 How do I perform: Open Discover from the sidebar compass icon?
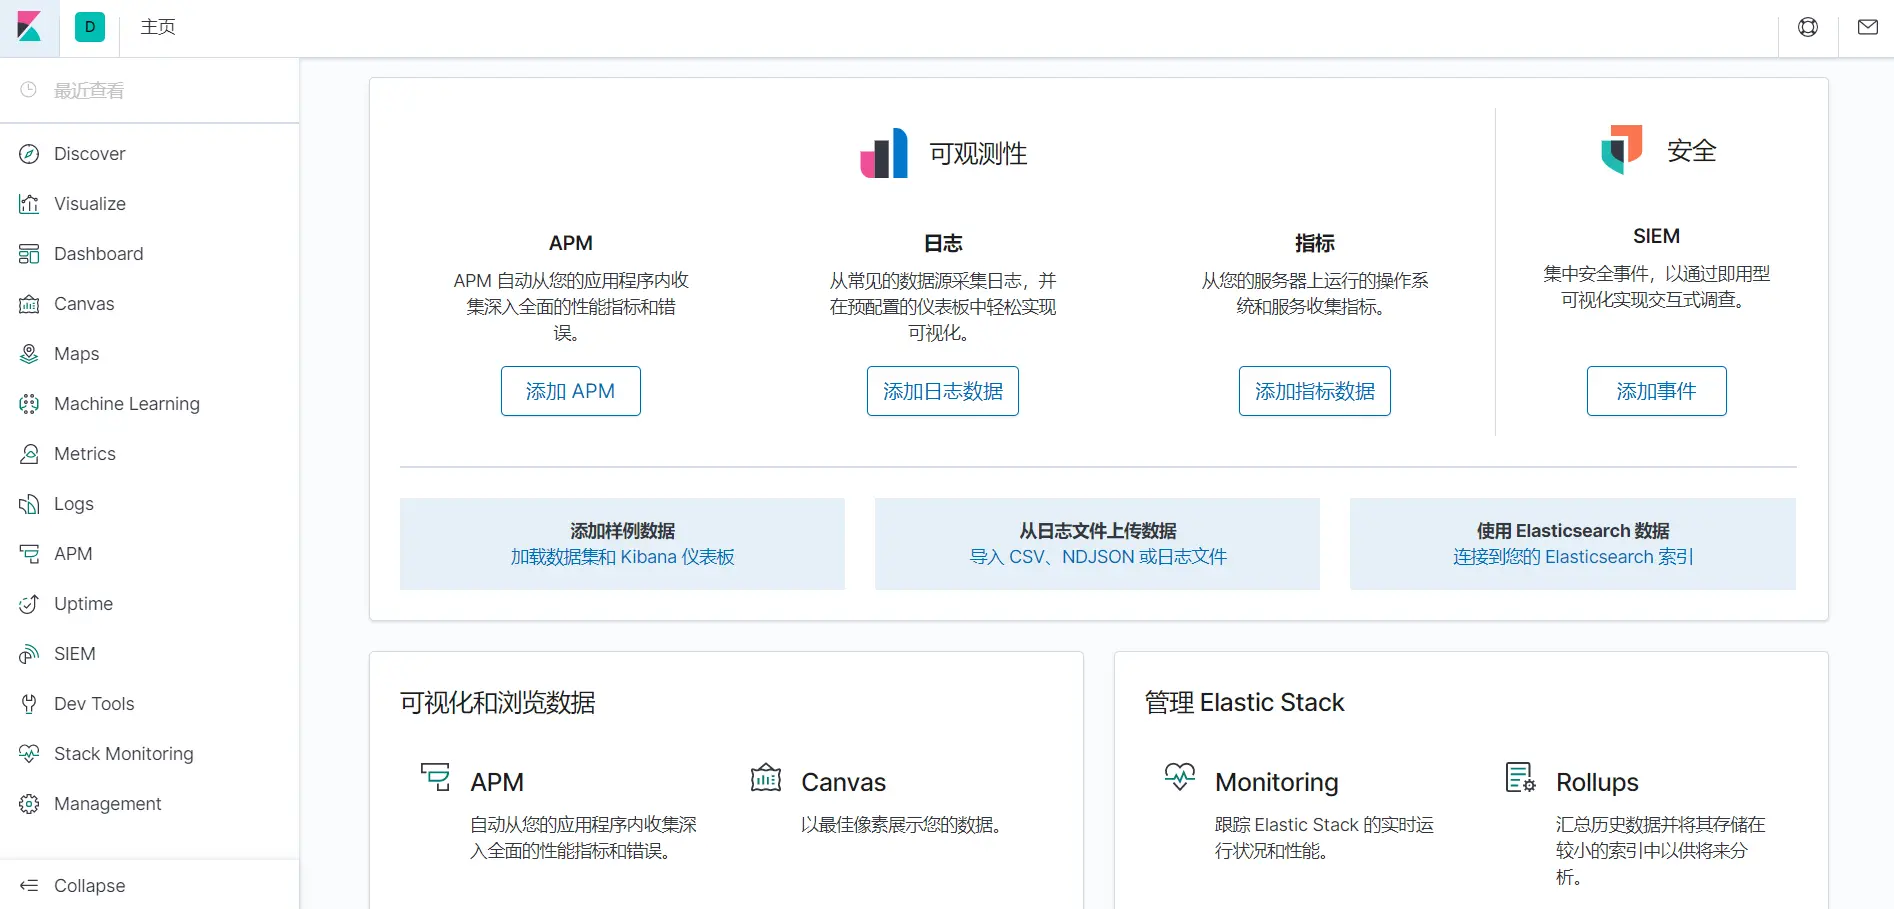(29, 154)
